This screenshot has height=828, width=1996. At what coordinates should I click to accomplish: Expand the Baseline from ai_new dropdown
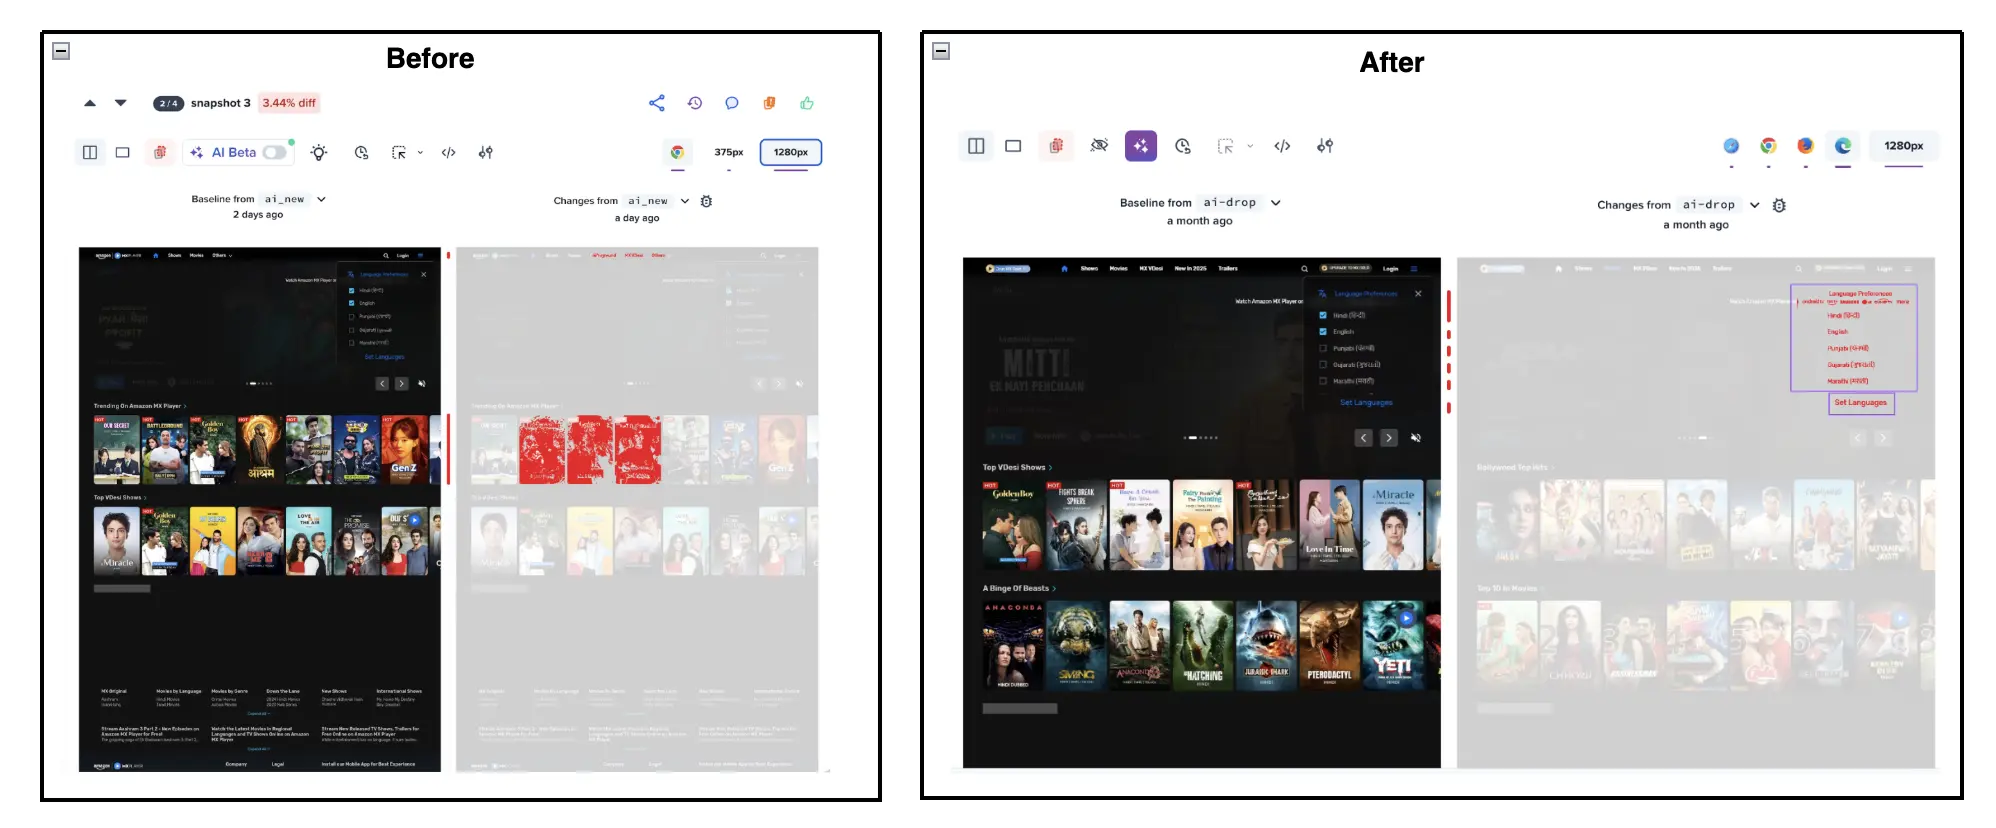point(321,199)
